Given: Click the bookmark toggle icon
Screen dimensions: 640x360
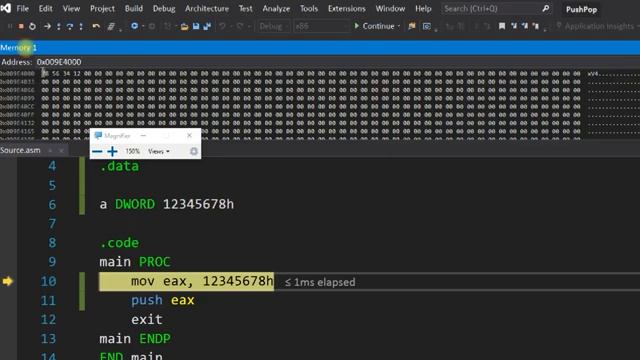Looking at the screenshot, I should point(502,26).
